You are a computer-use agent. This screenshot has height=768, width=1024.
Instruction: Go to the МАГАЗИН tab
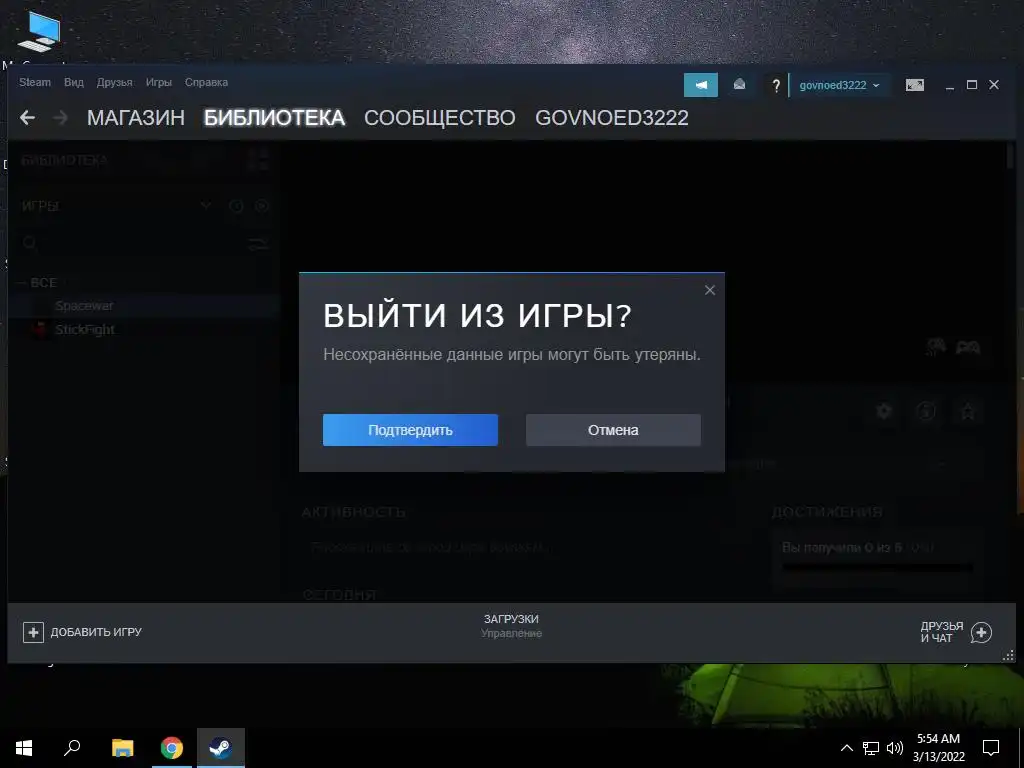coord(136,118)
